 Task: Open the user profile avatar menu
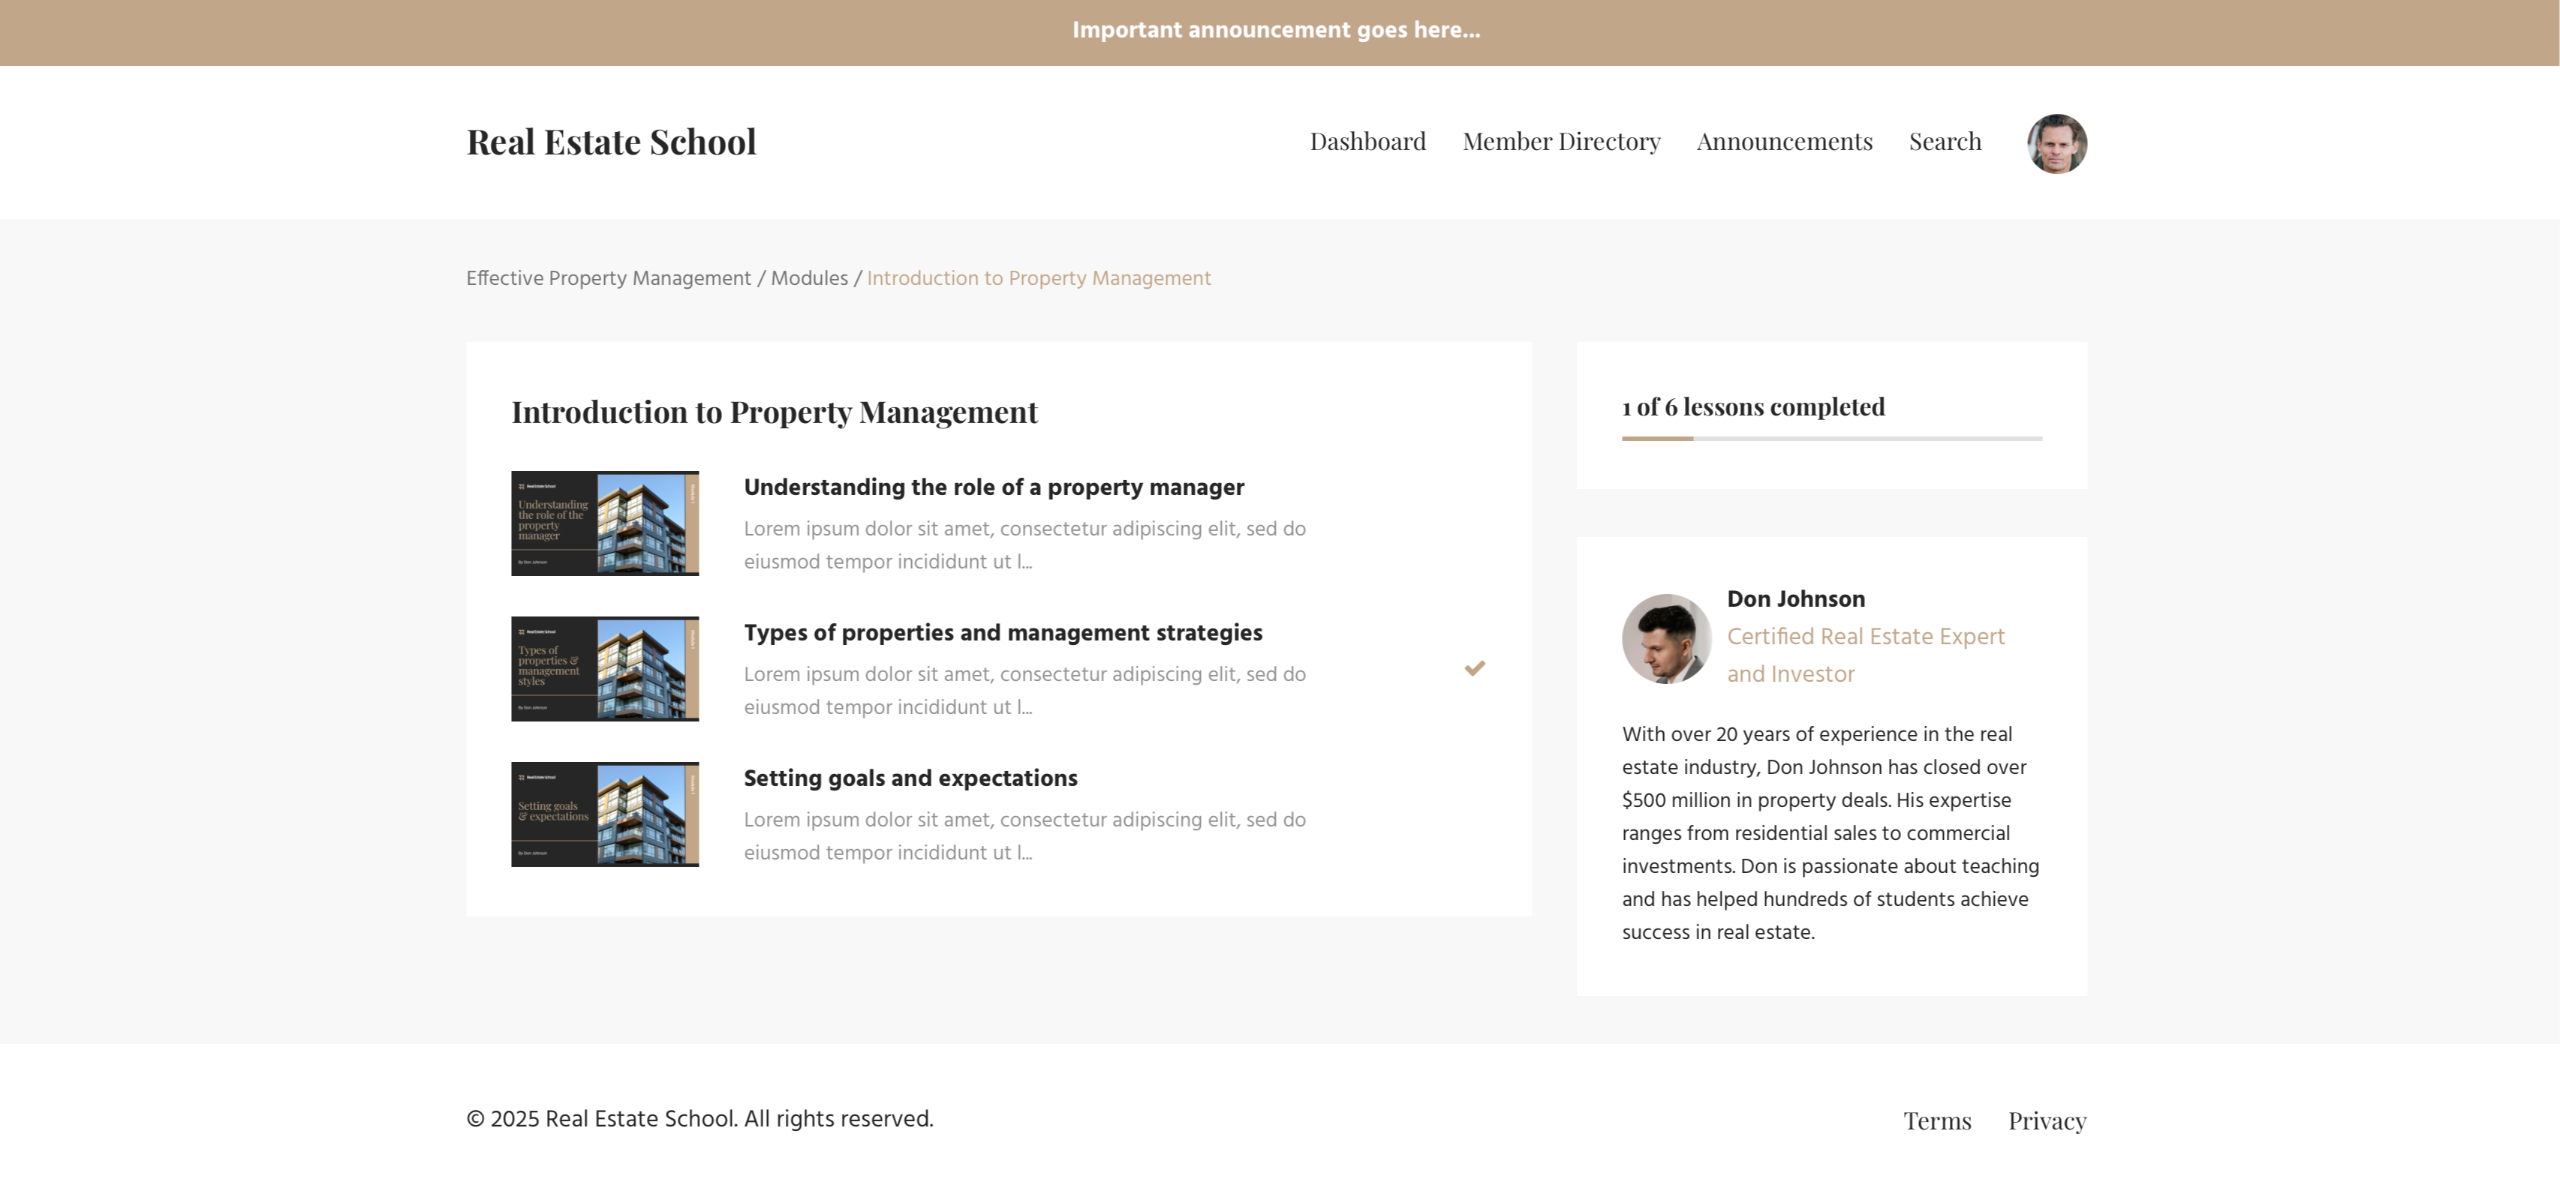click(x=2056, y=143)
